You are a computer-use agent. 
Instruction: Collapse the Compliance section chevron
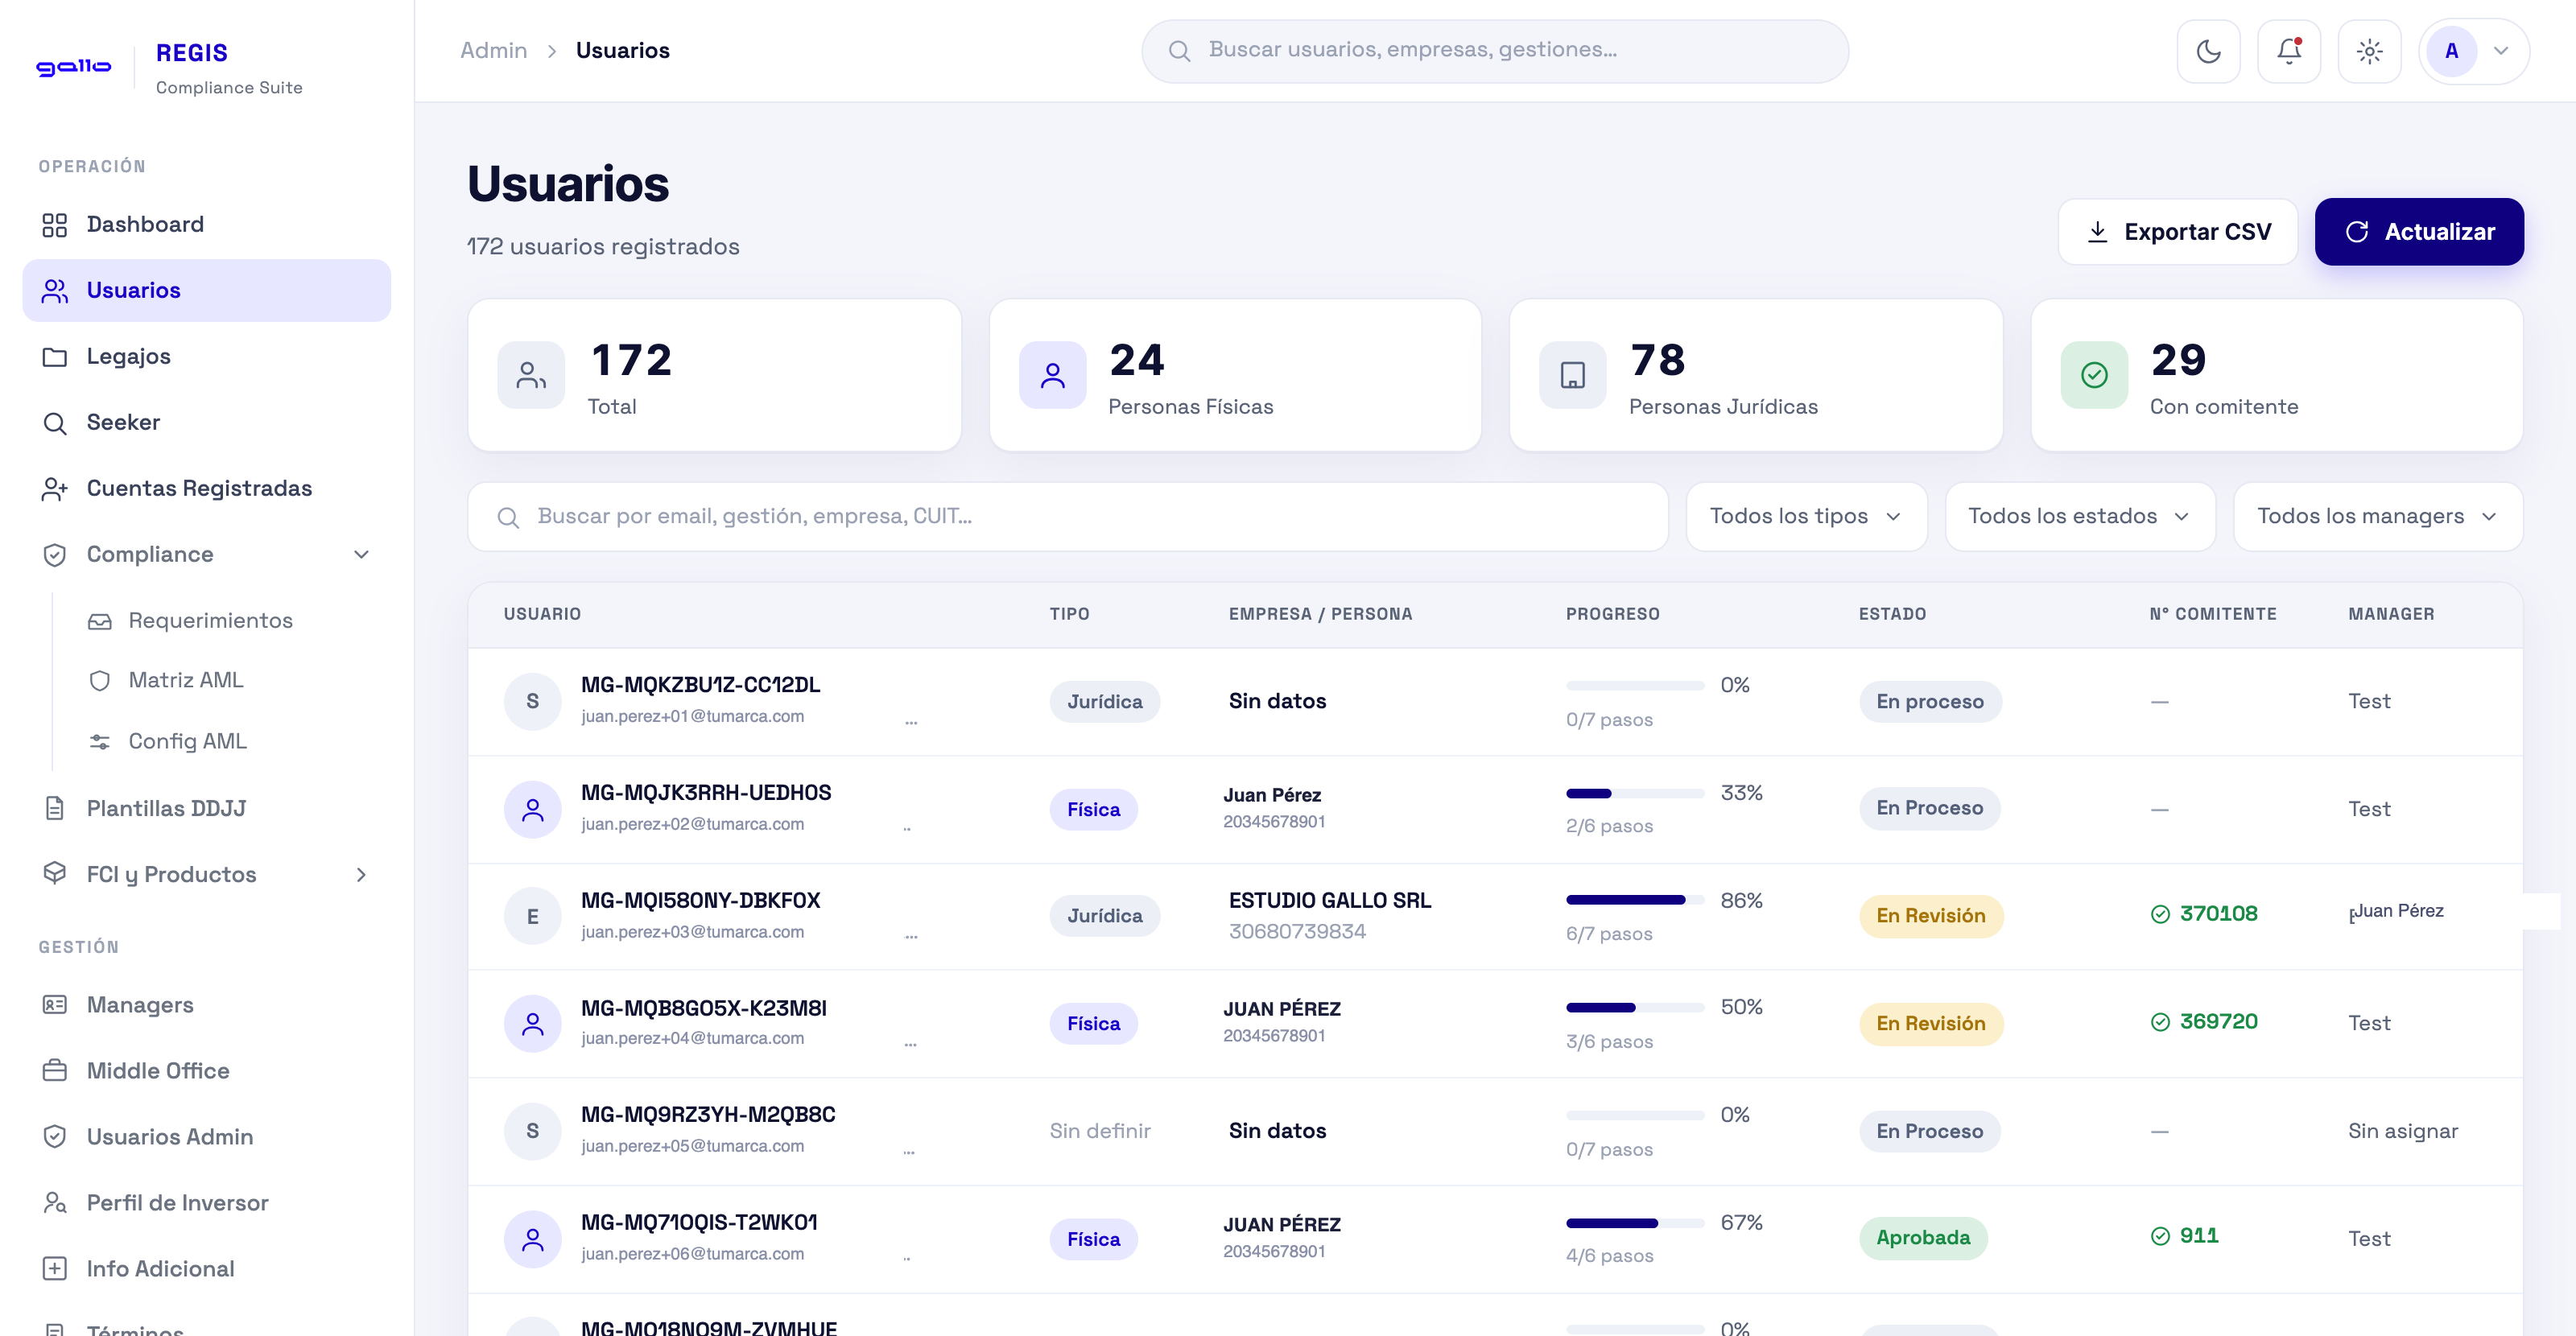tap(361, 554)
